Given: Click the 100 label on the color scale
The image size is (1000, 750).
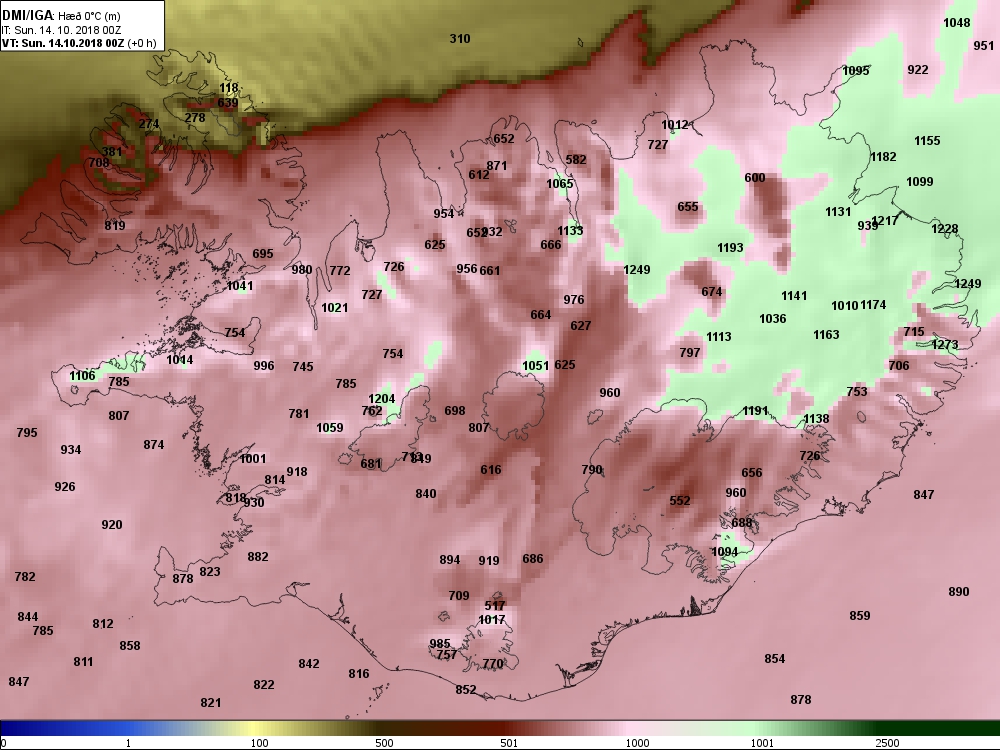Looking at the screenshot, I should [259, 743].
